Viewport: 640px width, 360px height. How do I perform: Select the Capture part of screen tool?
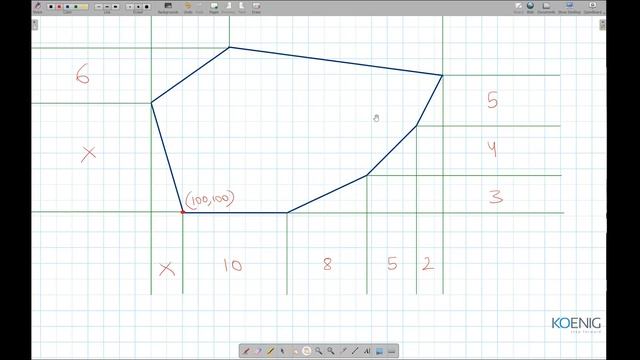pos(380,351)
